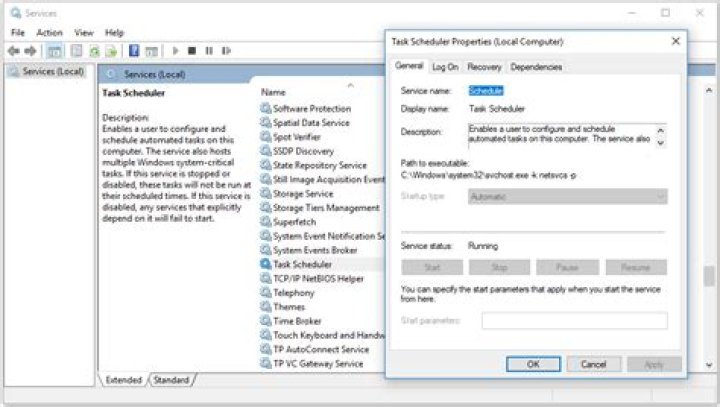720x407 pixels.
Task: Click the Stop Service square icon
Action: coord(192,51)
